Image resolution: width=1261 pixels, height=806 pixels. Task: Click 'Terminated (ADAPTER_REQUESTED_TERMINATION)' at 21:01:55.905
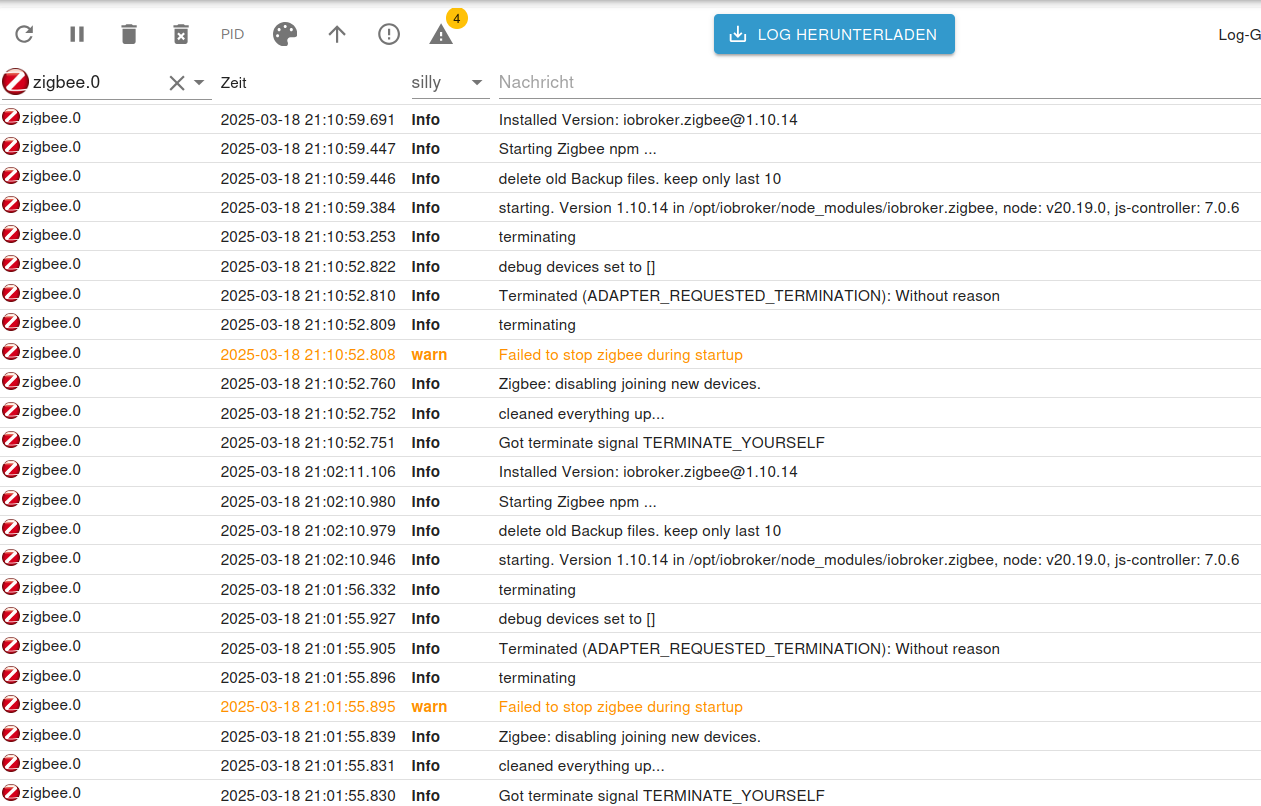click(749, 648)
